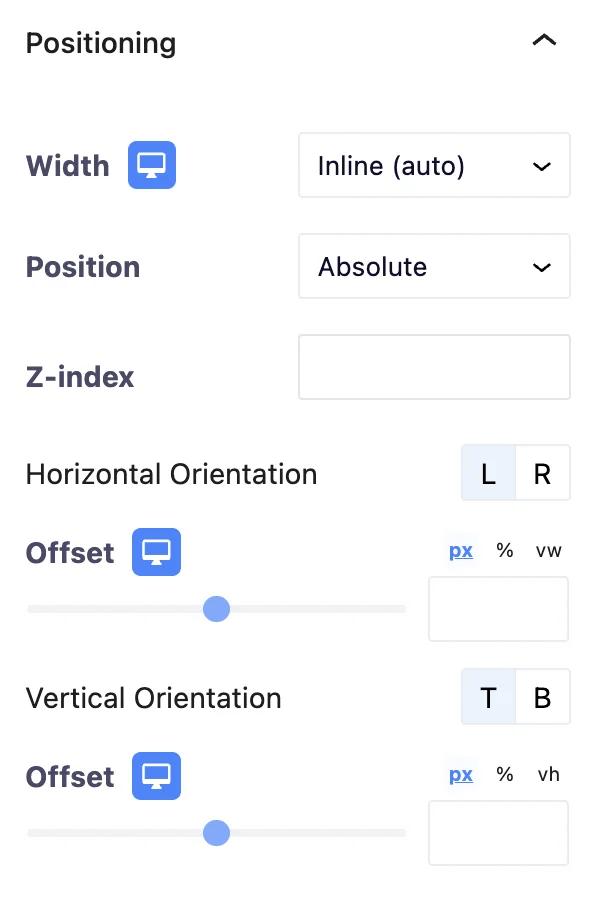Switch horizontal Offset unit to %
Image resolution: width=604 pixels, height=912 pixels.
click(x=504, y=550)
